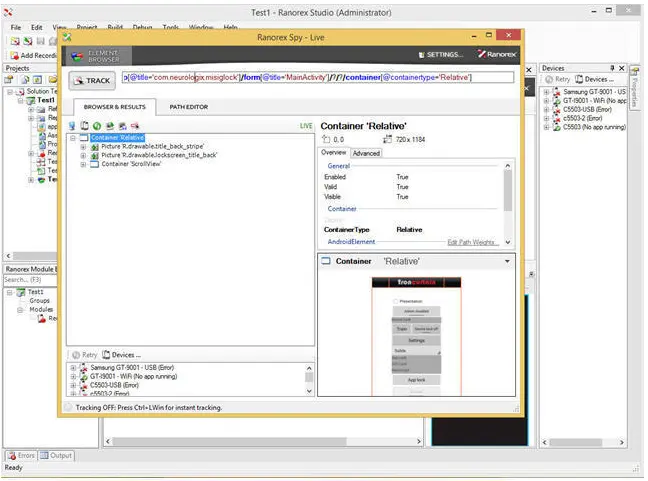Collapse Modules node in Module Browser

click(20, 310)
